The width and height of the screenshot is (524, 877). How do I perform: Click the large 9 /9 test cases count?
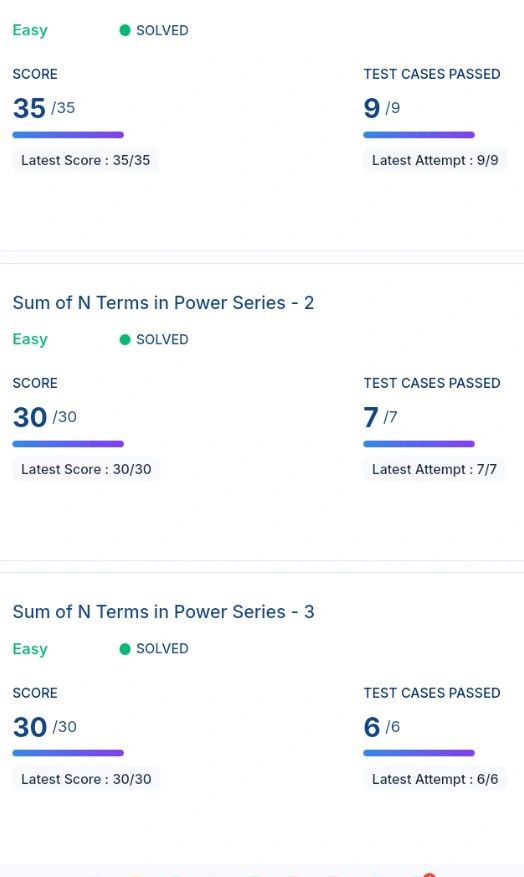(x=382, y=108)
